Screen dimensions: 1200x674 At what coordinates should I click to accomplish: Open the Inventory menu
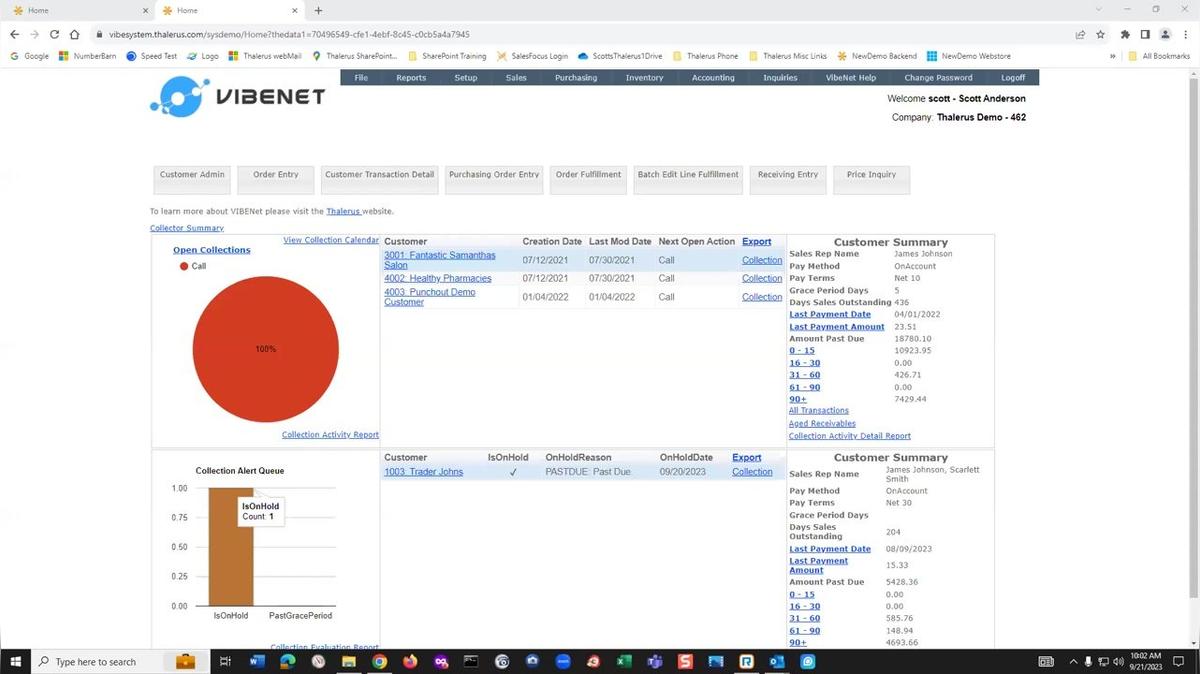(644, 78)
